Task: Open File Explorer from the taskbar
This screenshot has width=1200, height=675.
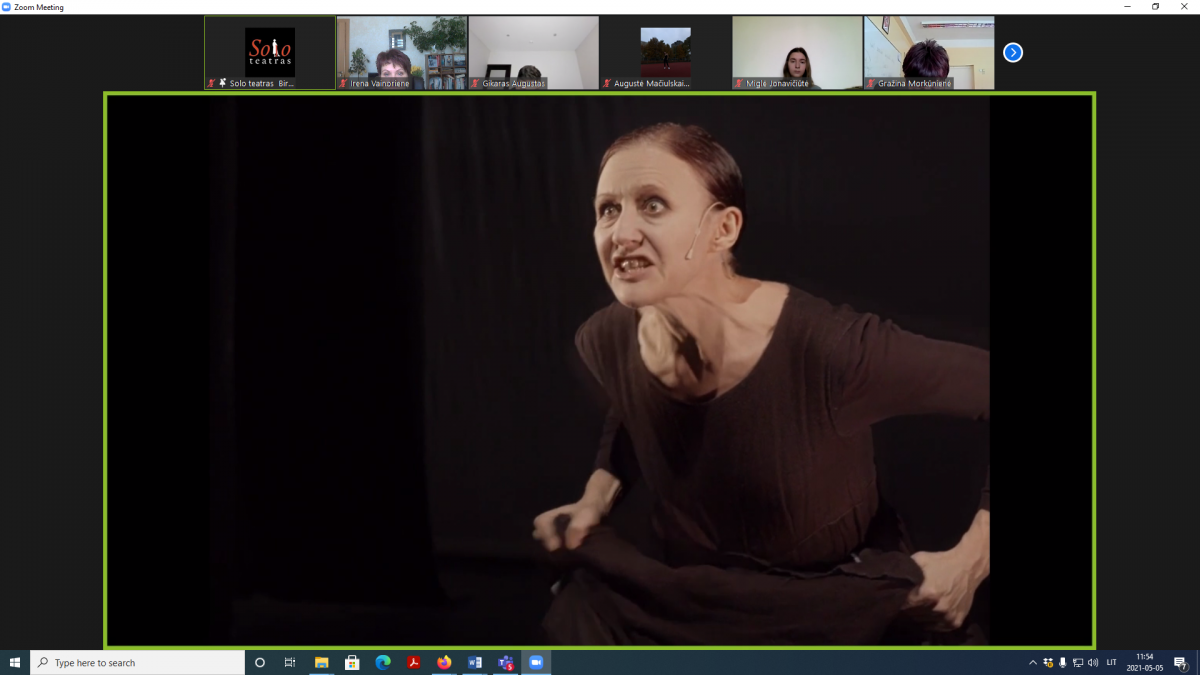Action: 322,662
